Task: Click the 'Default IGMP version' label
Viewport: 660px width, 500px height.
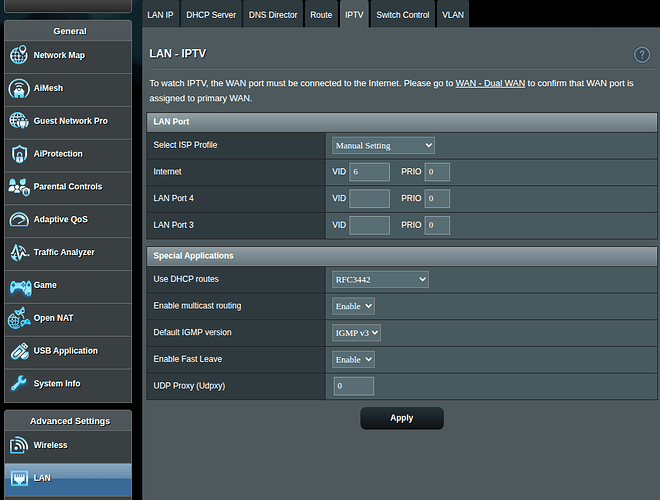Action: point(192,332)
